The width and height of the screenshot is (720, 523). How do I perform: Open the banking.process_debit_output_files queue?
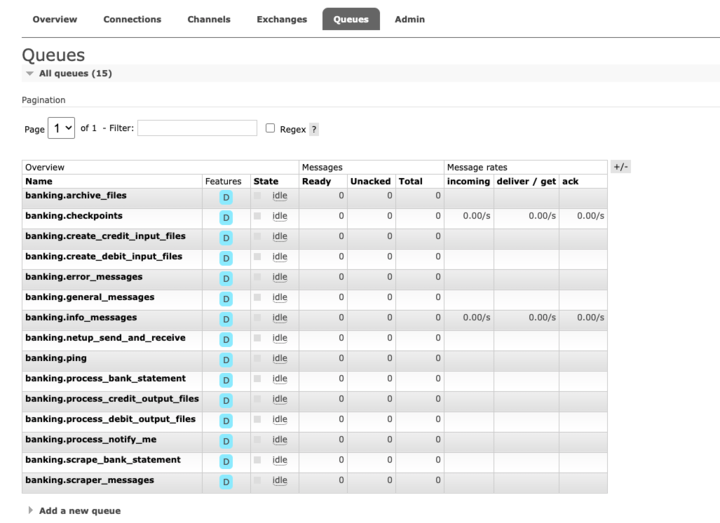point(111,419)
